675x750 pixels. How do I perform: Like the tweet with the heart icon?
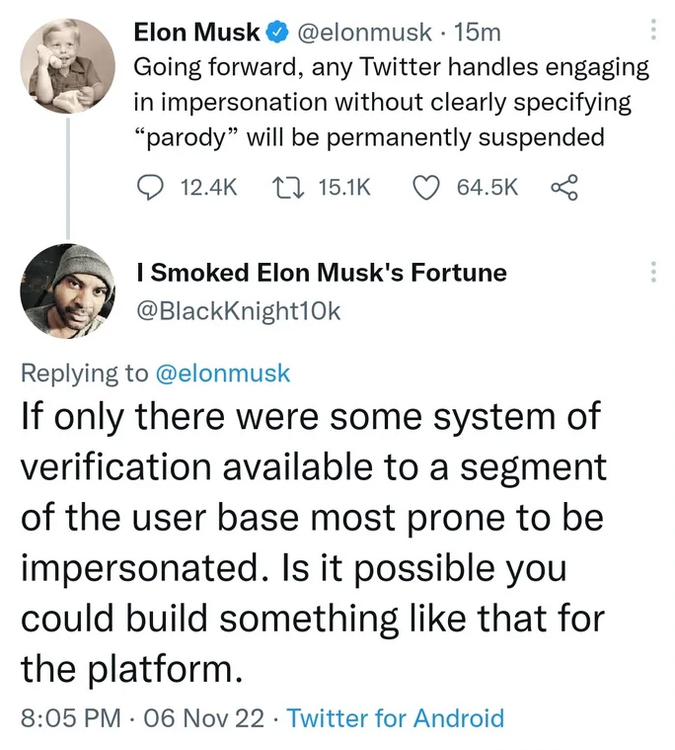tap(426, 187)
